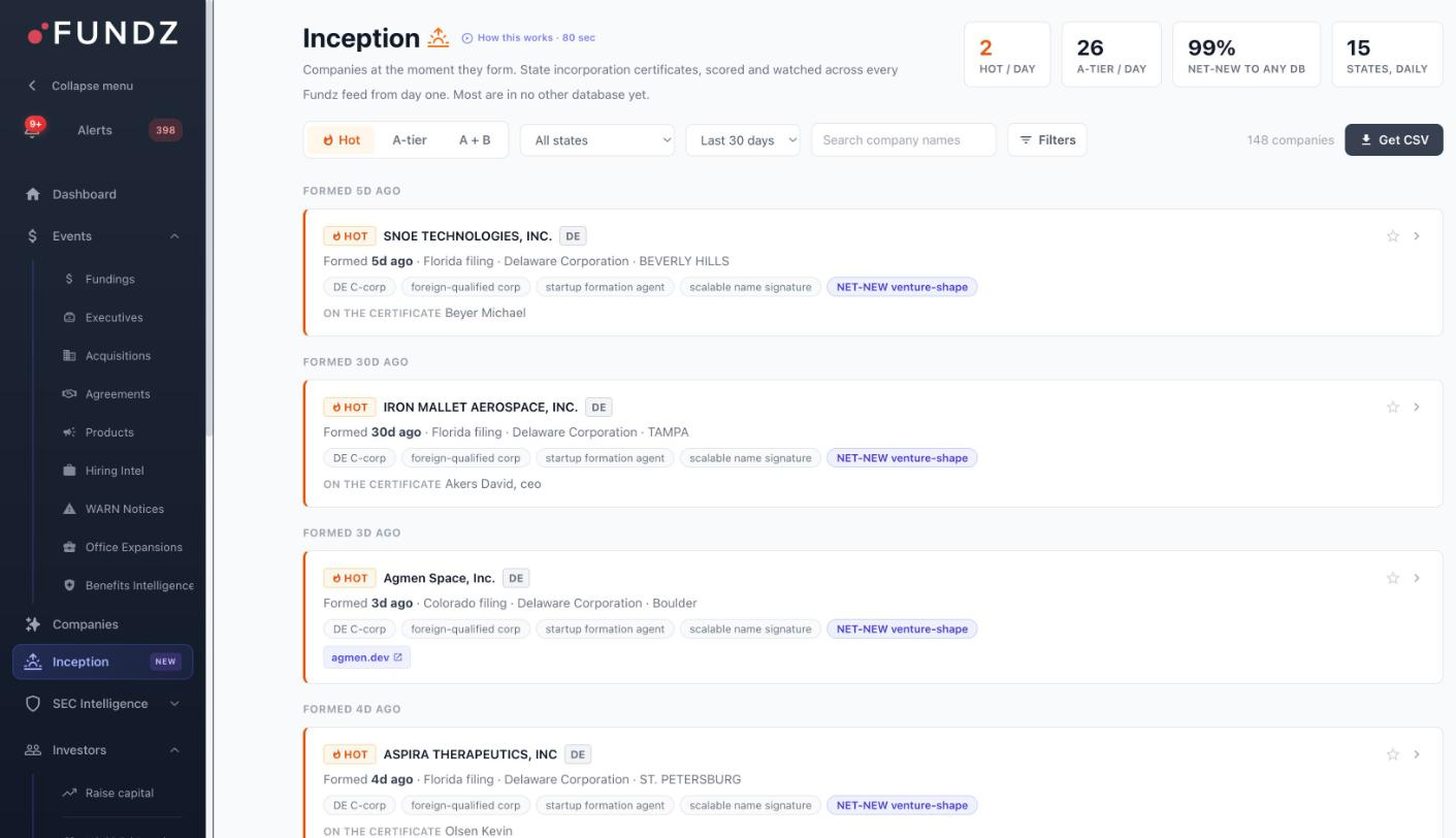Viewport: 1456px width, 838px height.
Task: Download results with Get CSV button
Action: (1393, 140)
